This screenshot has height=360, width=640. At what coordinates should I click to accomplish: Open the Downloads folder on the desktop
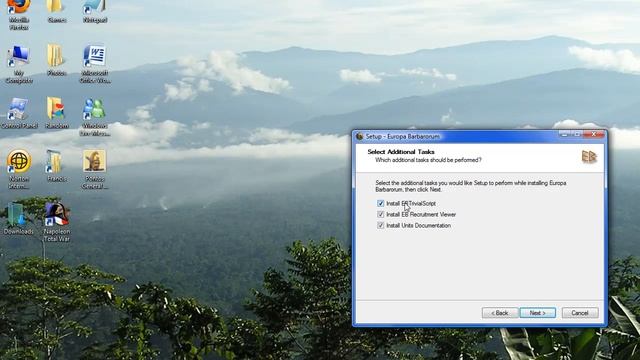point(19,218)
